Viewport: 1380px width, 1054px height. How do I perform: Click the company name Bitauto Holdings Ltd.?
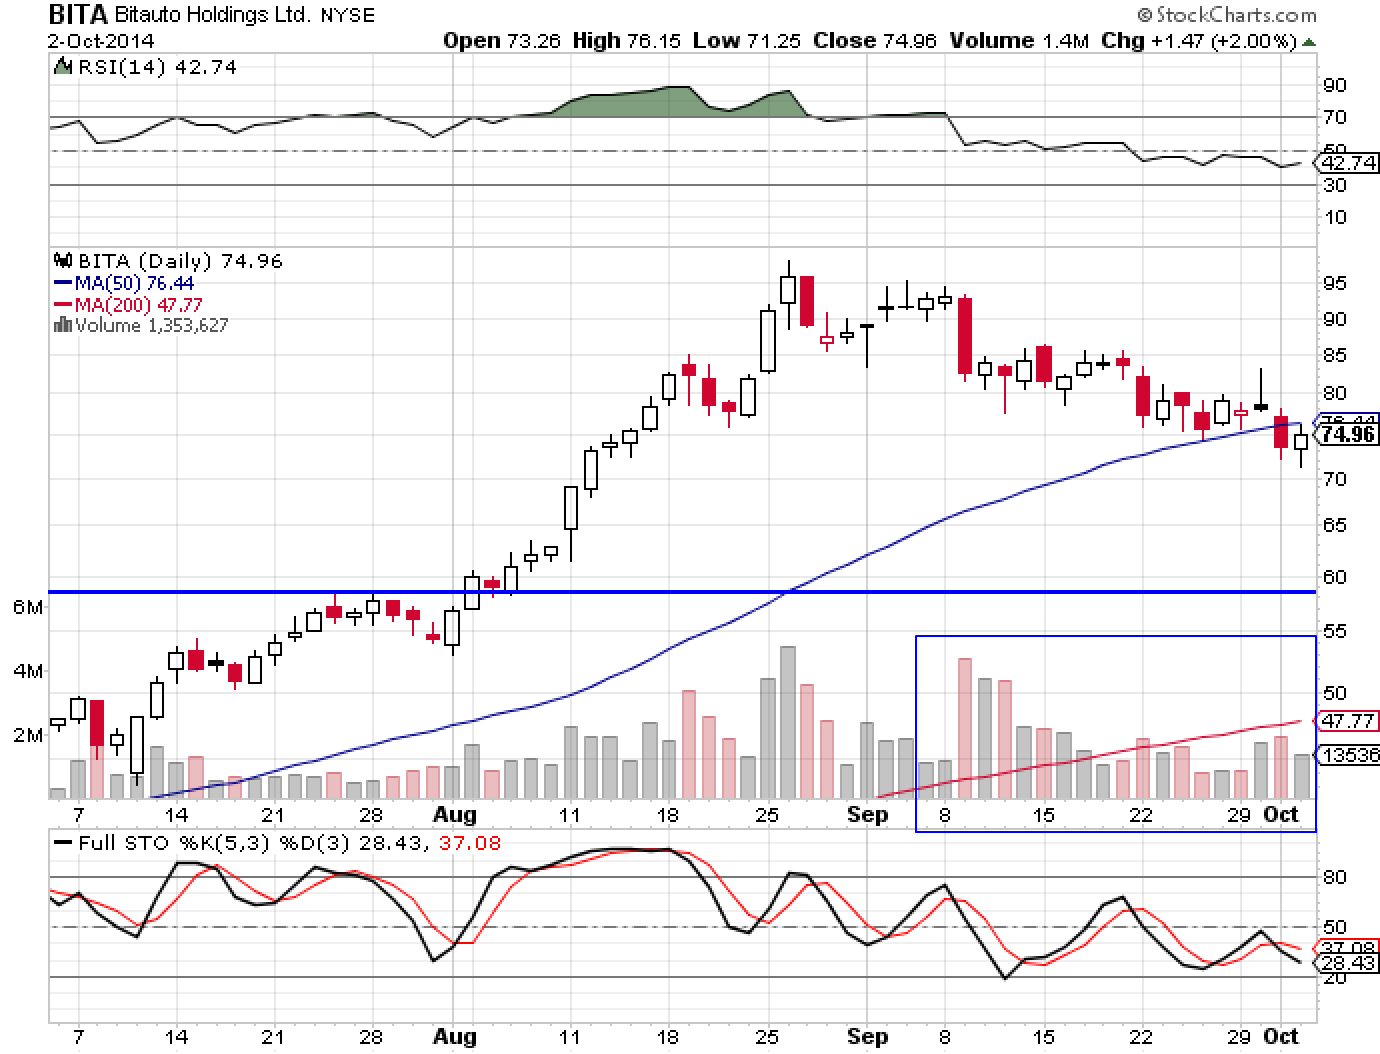[214, 16]
